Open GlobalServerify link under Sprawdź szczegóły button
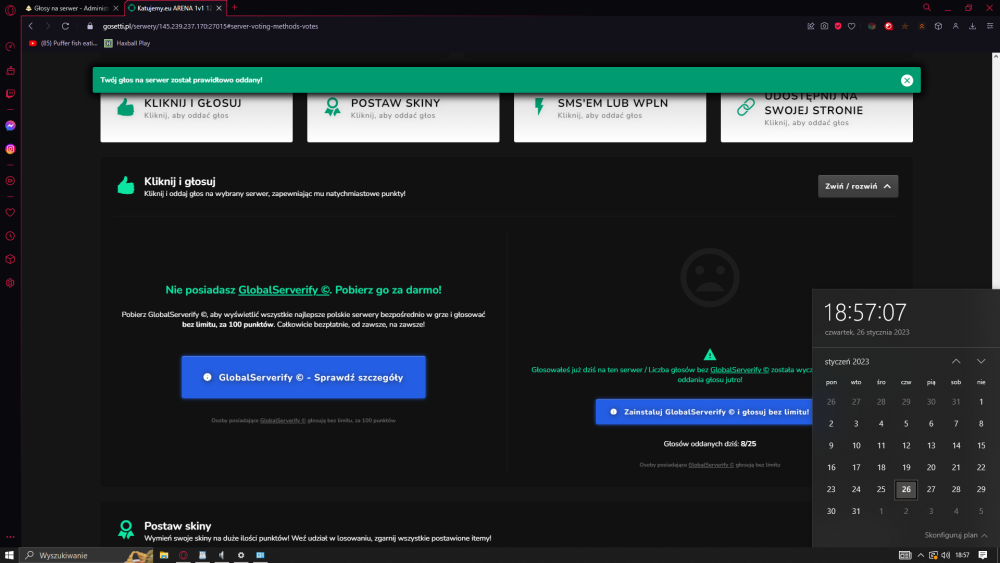This screenshot has width=1000, height=563. click(283, 421)
